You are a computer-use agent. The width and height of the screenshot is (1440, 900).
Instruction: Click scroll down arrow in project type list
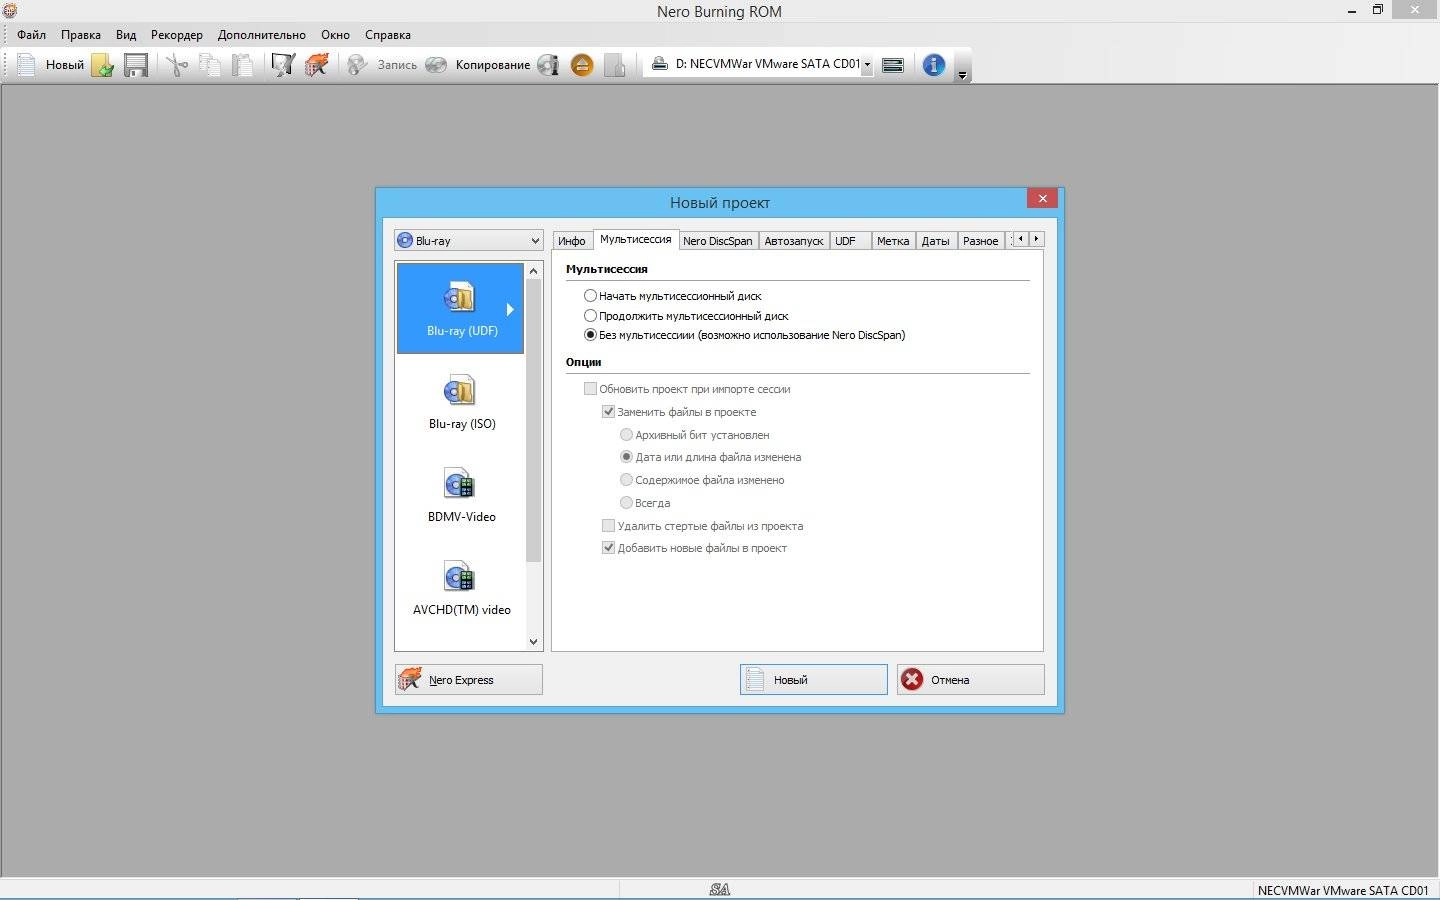coord(533,641)
